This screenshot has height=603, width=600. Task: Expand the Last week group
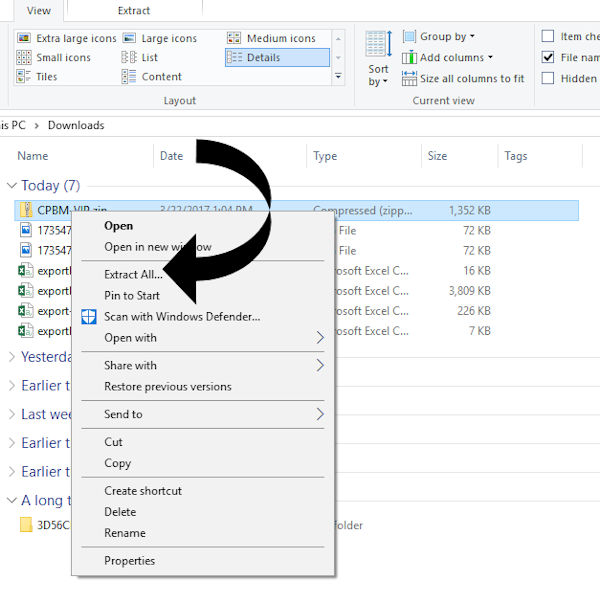click(x=12, y=414)
